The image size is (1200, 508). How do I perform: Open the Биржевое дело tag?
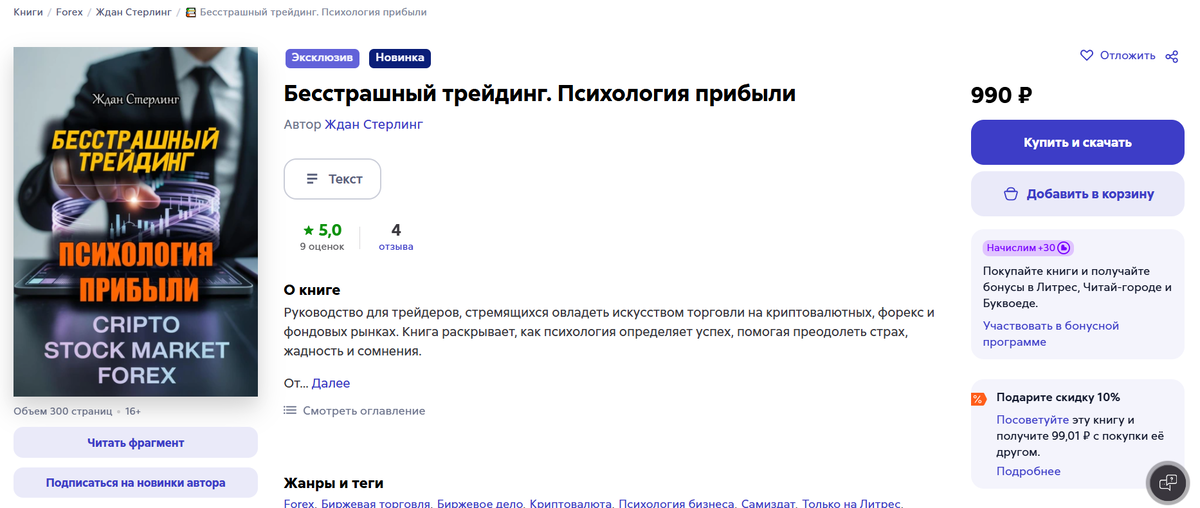pos(480,504)
